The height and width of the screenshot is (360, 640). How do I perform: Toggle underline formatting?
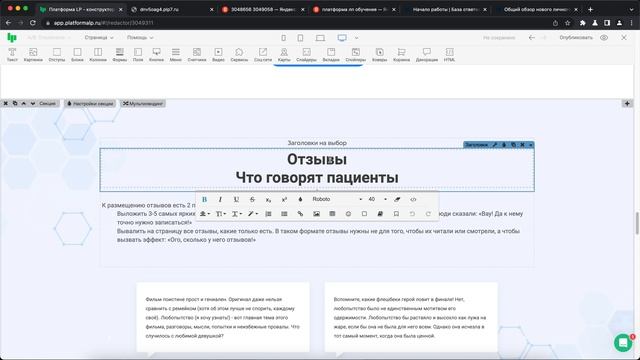[236, 199]
